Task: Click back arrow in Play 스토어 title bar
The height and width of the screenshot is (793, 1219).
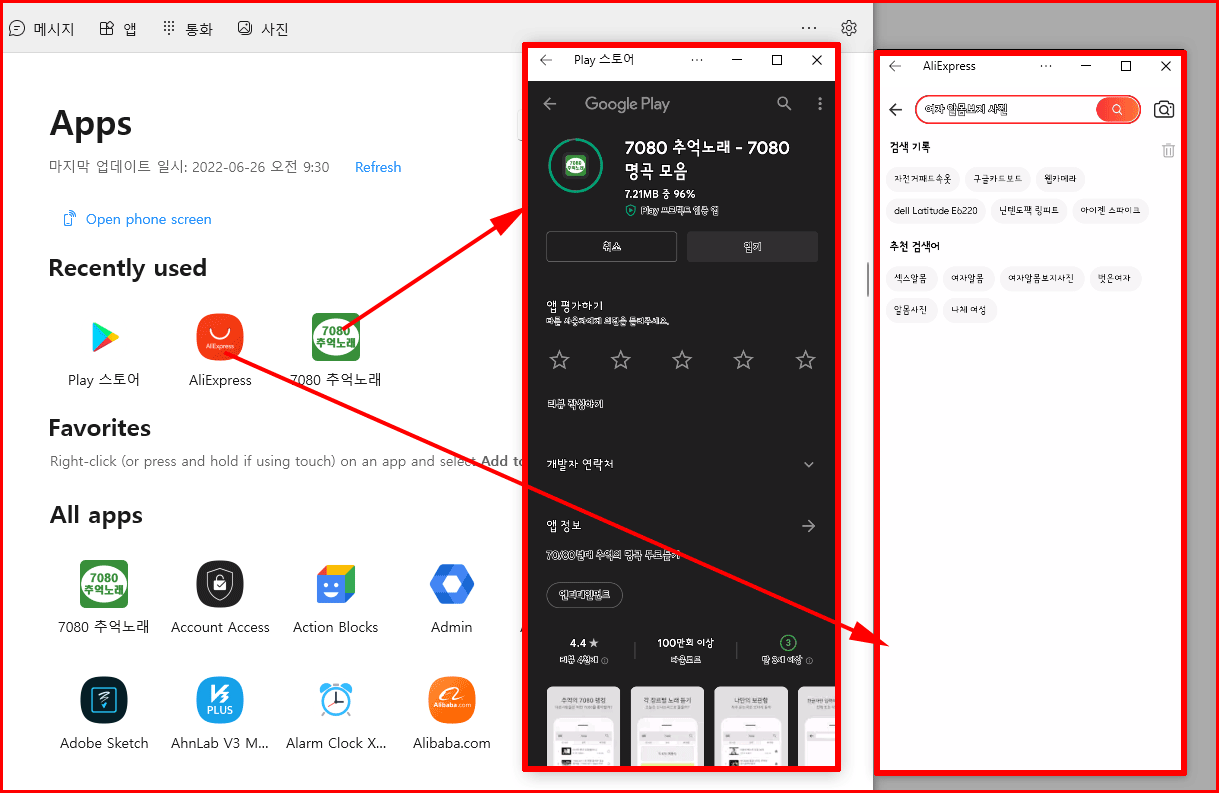Action: (x=546, y=60)
